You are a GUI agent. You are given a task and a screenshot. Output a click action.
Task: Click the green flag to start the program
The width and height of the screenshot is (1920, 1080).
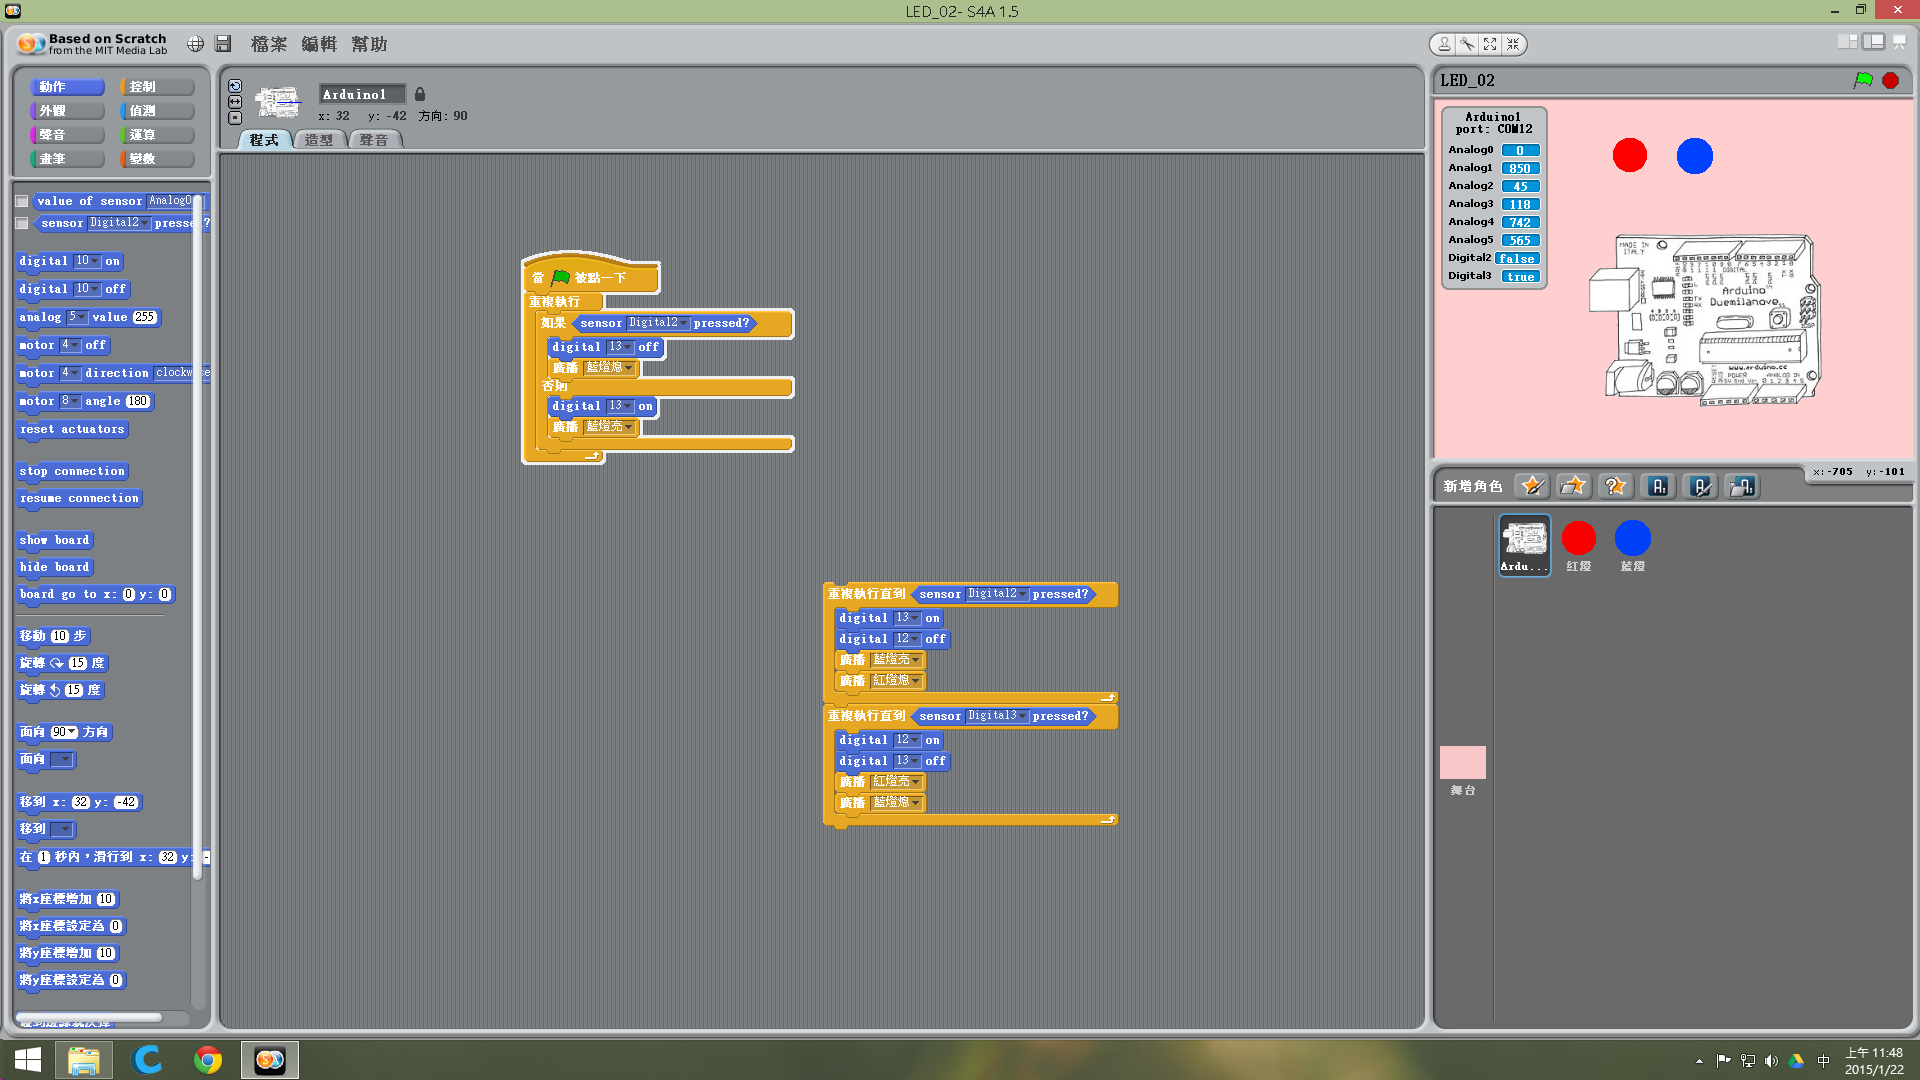pos(1863,80)
